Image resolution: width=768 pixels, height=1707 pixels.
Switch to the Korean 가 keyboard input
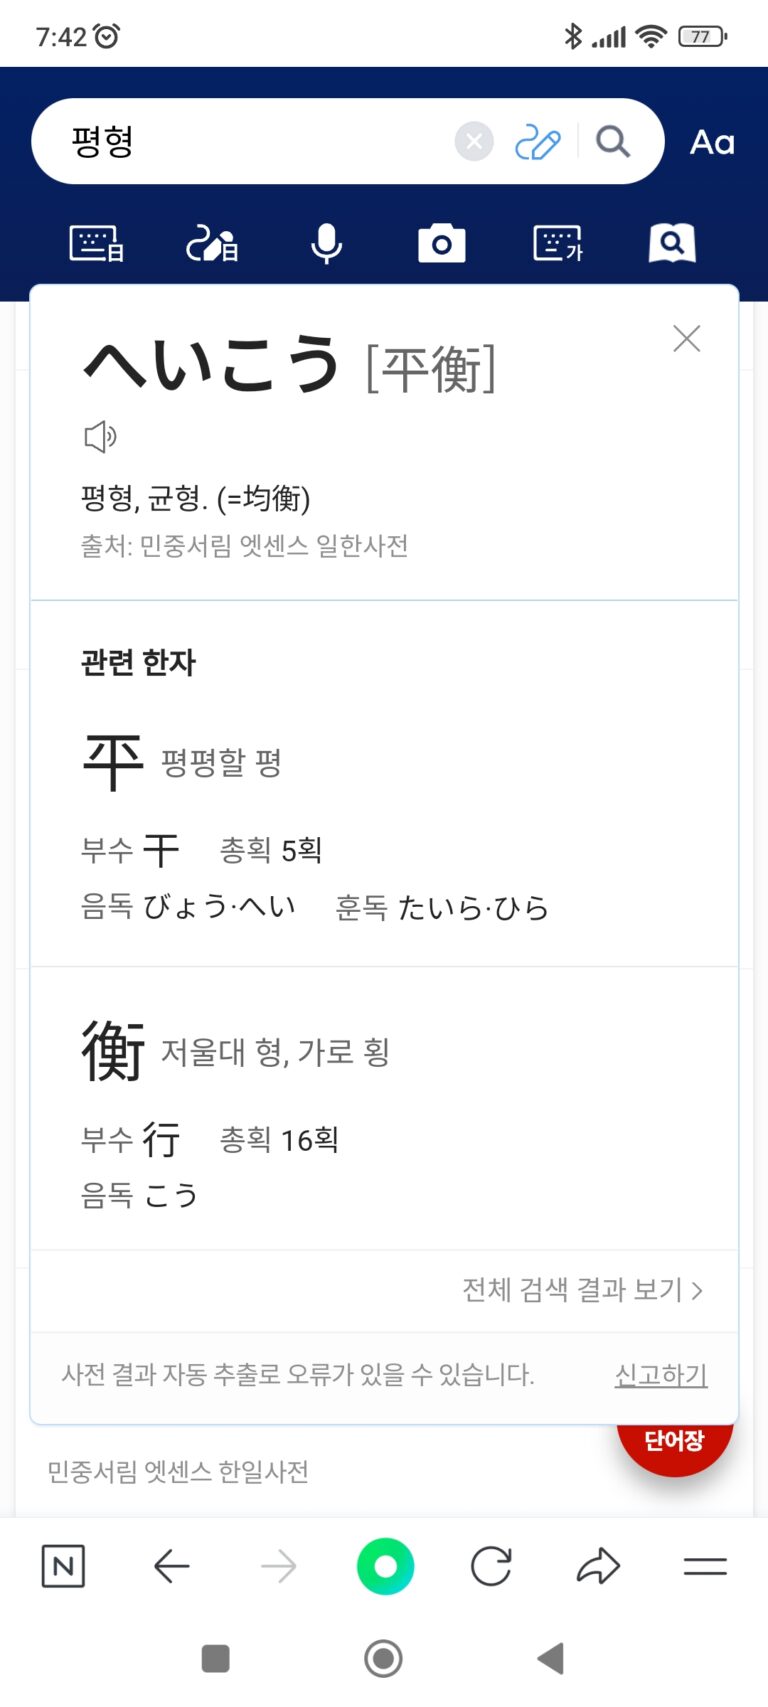coord(558,243)
